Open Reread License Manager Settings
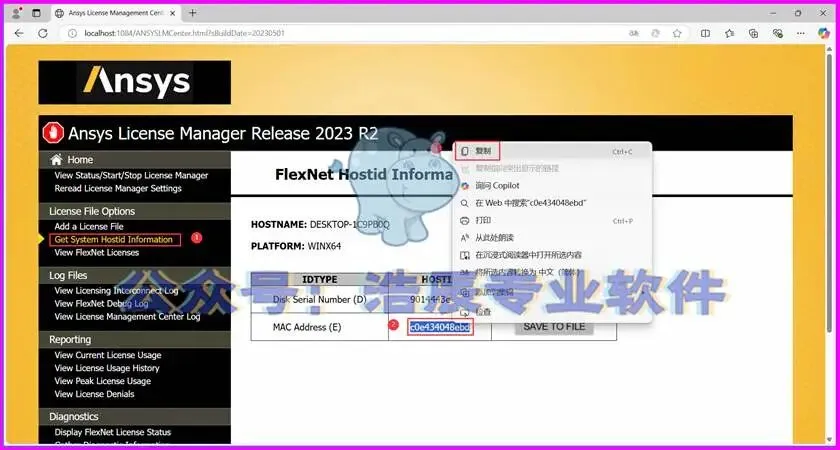Image resolution: width=840 pixels, height=450 pixels. click(118, 188)
